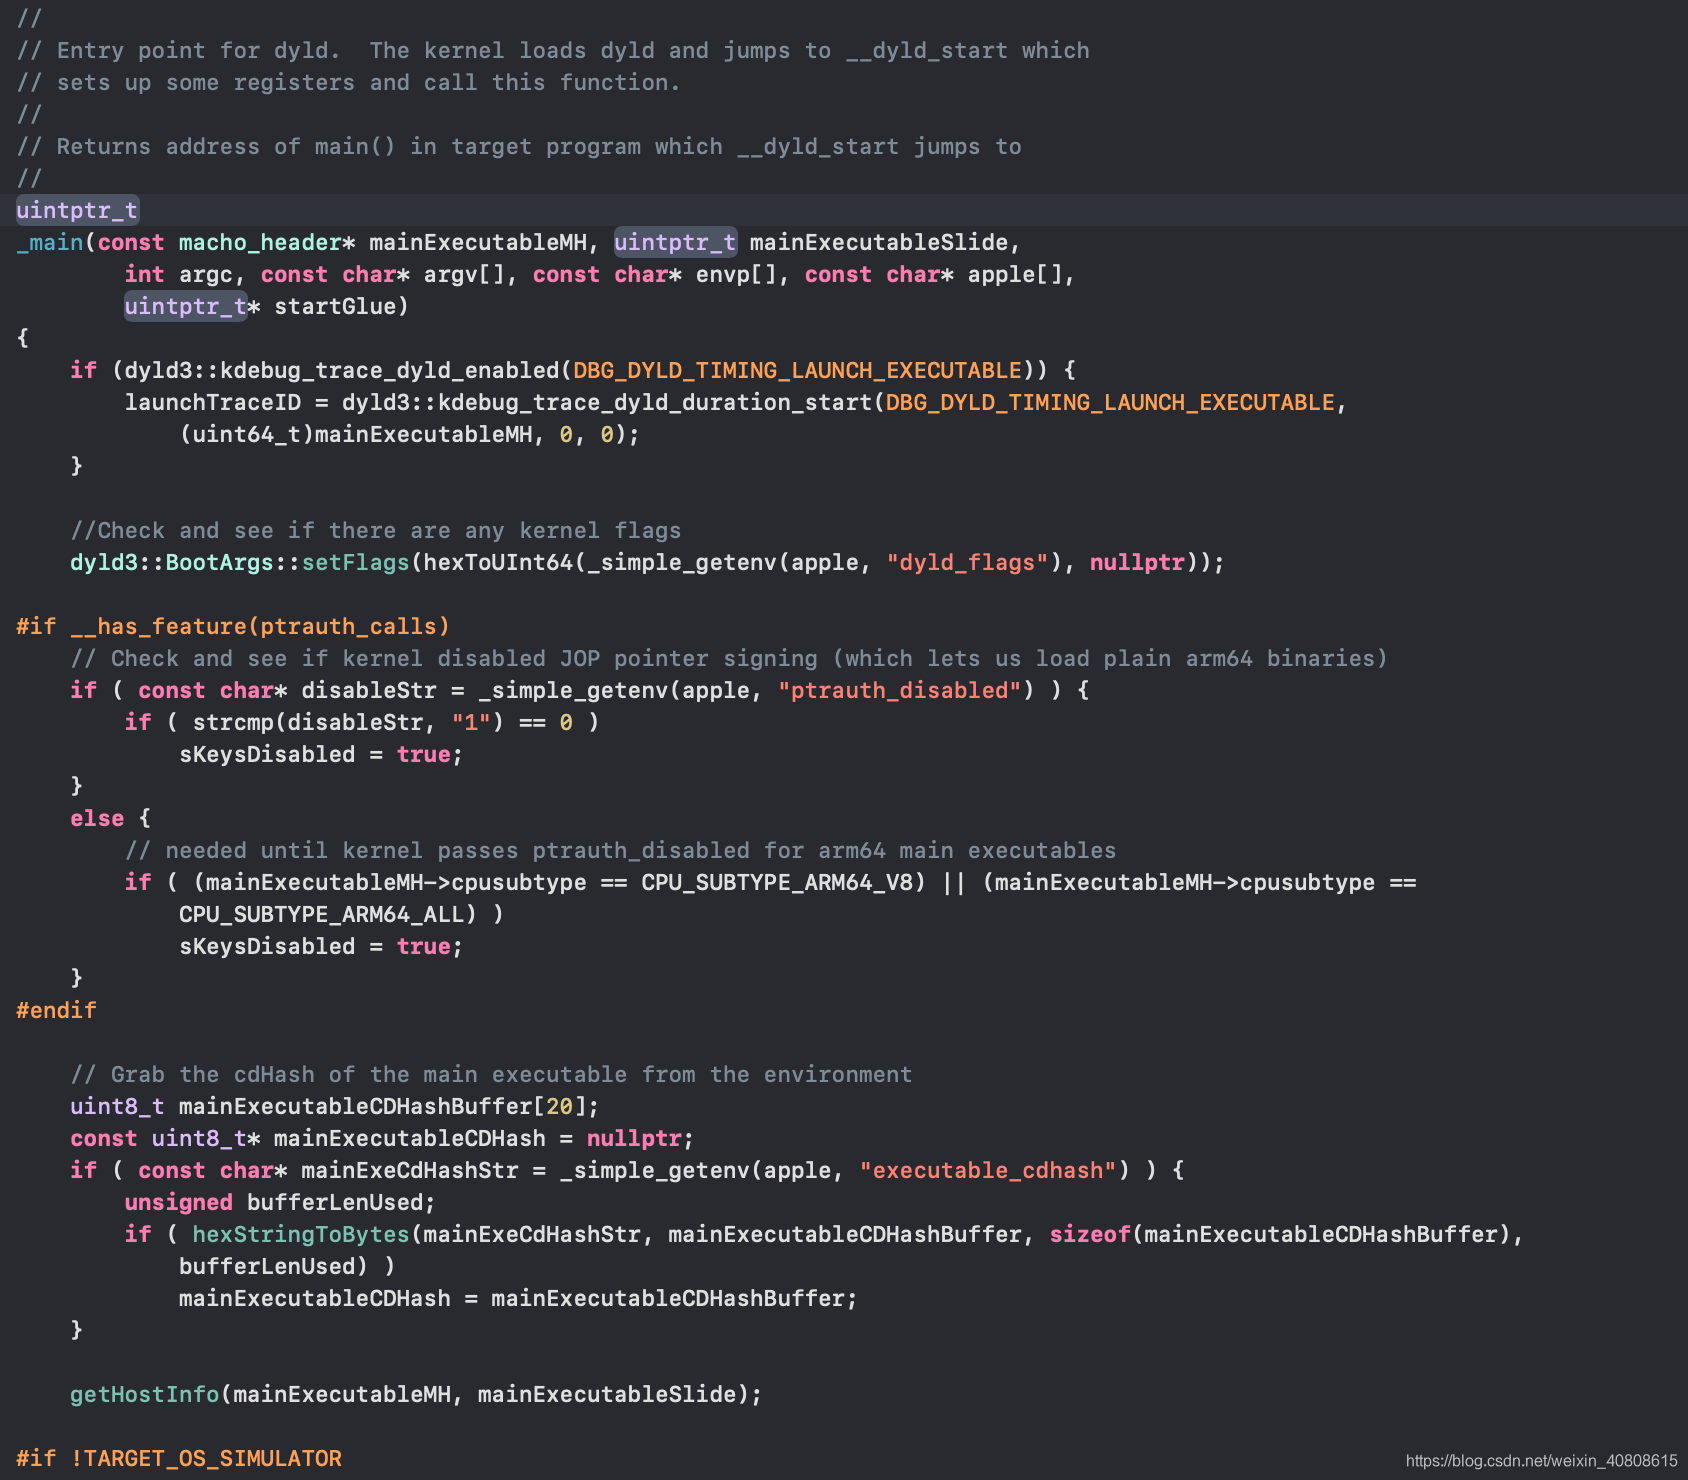Click the apple[] parameter in signature
Image resolution: width=1688 pixels, height=1480 pixels.
coord(1014,274)
